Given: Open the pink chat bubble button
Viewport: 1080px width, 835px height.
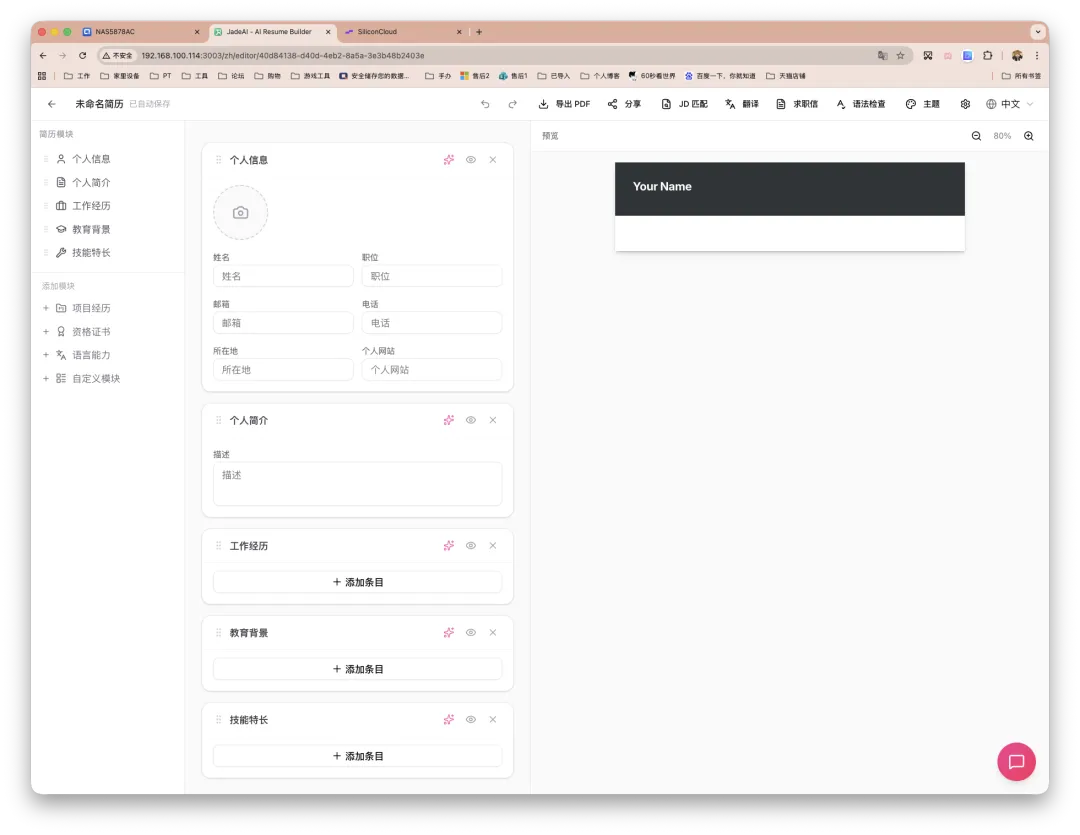Looking at the screenshot, I should (x=1016, y=761).
